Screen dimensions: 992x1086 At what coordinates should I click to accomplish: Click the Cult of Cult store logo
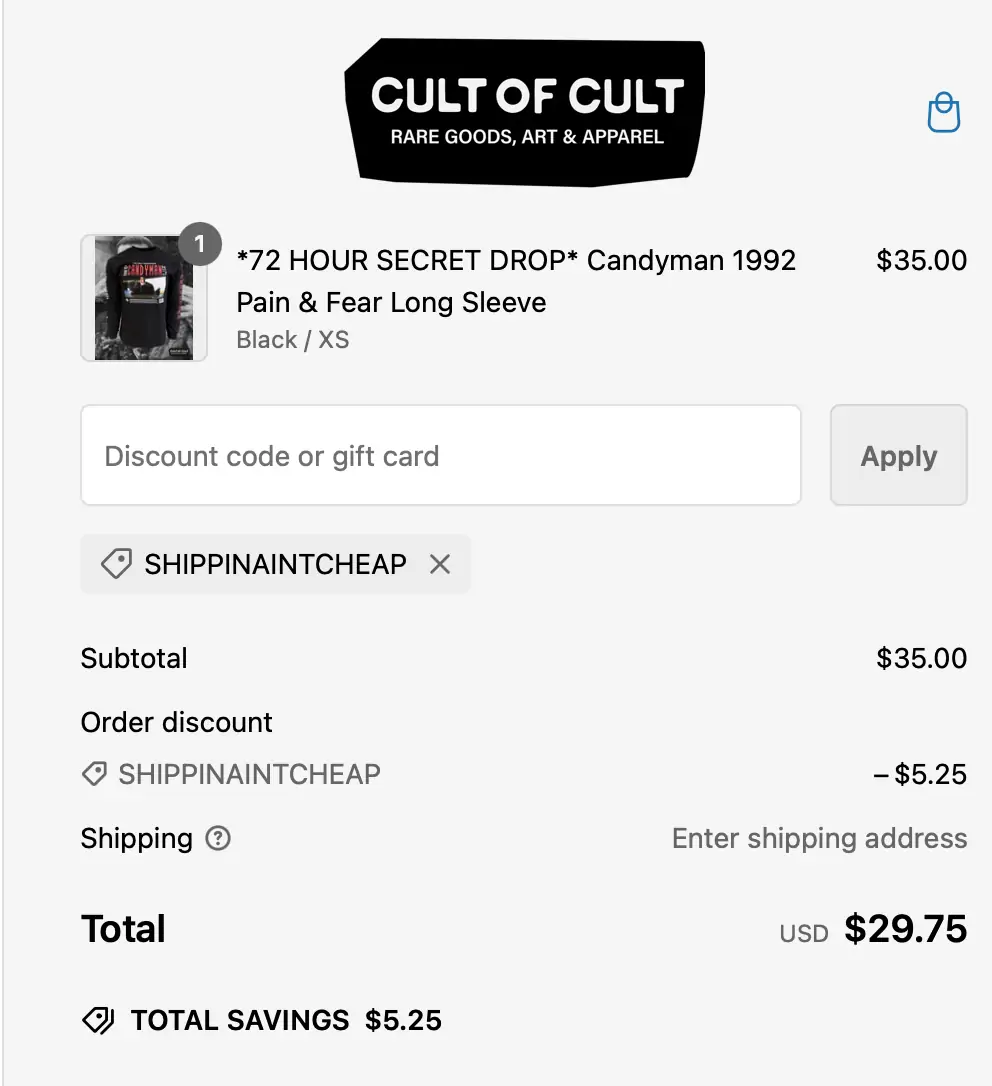(x=526, y=112)
